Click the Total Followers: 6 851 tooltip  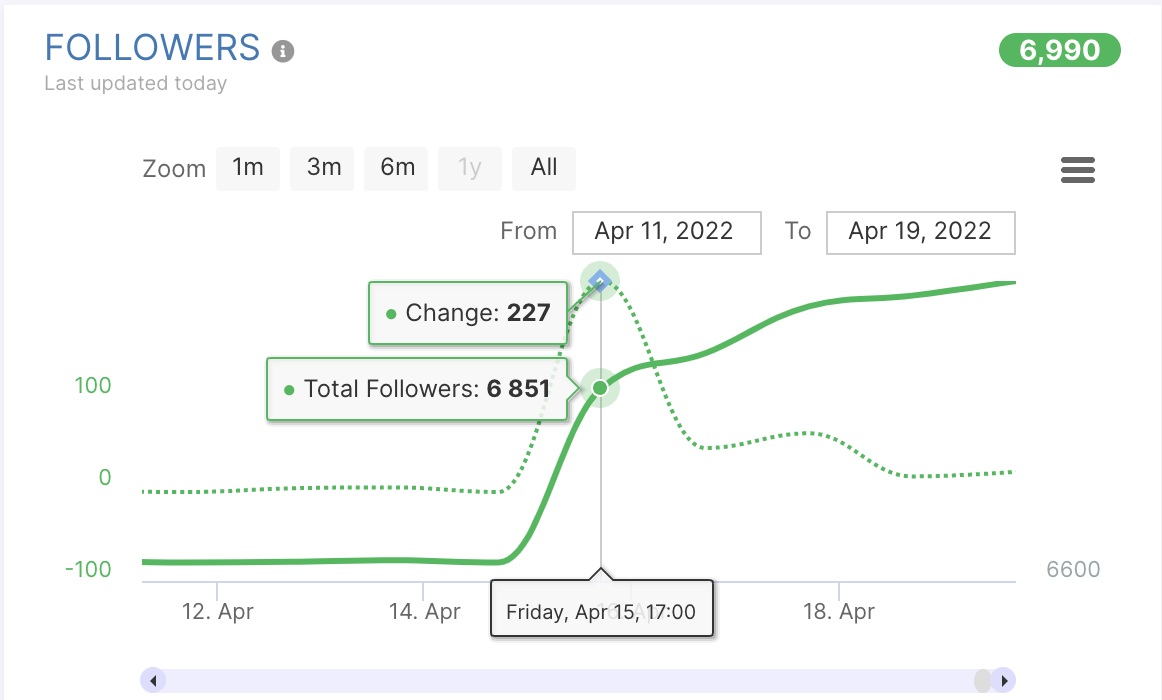417,389
